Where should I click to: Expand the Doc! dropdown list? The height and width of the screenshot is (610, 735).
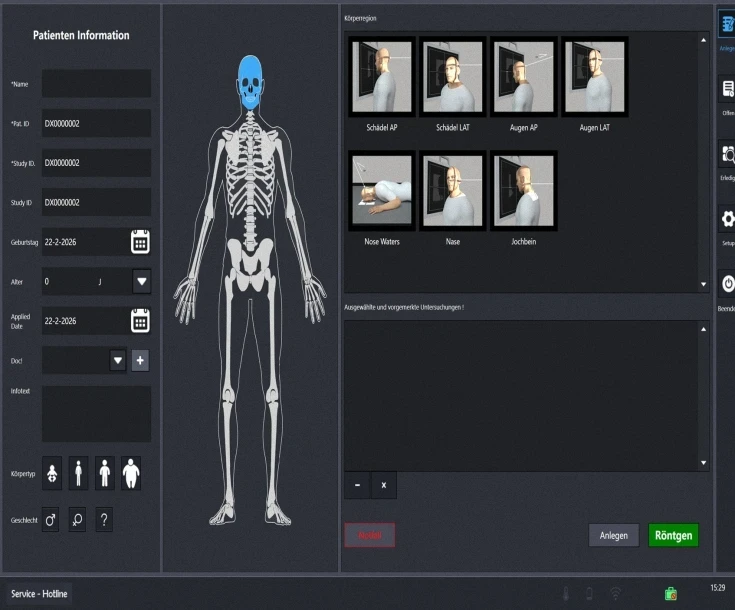coord(118,361)
